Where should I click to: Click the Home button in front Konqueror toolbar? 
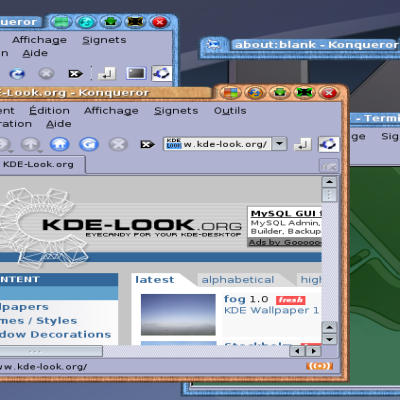coord(60,144)
